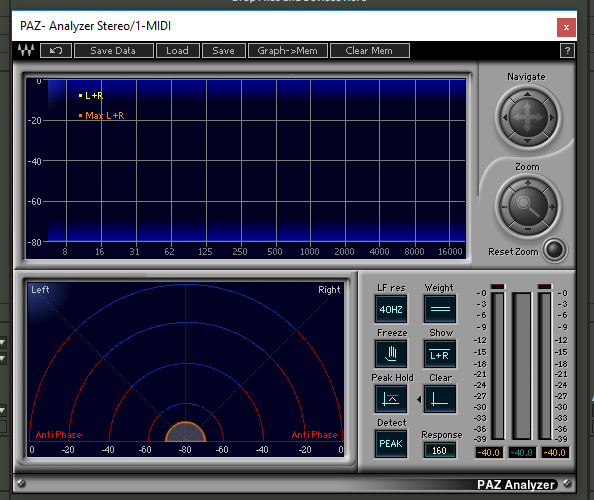Click the center level meter bar
594x500 pixels.
point(522,366)
